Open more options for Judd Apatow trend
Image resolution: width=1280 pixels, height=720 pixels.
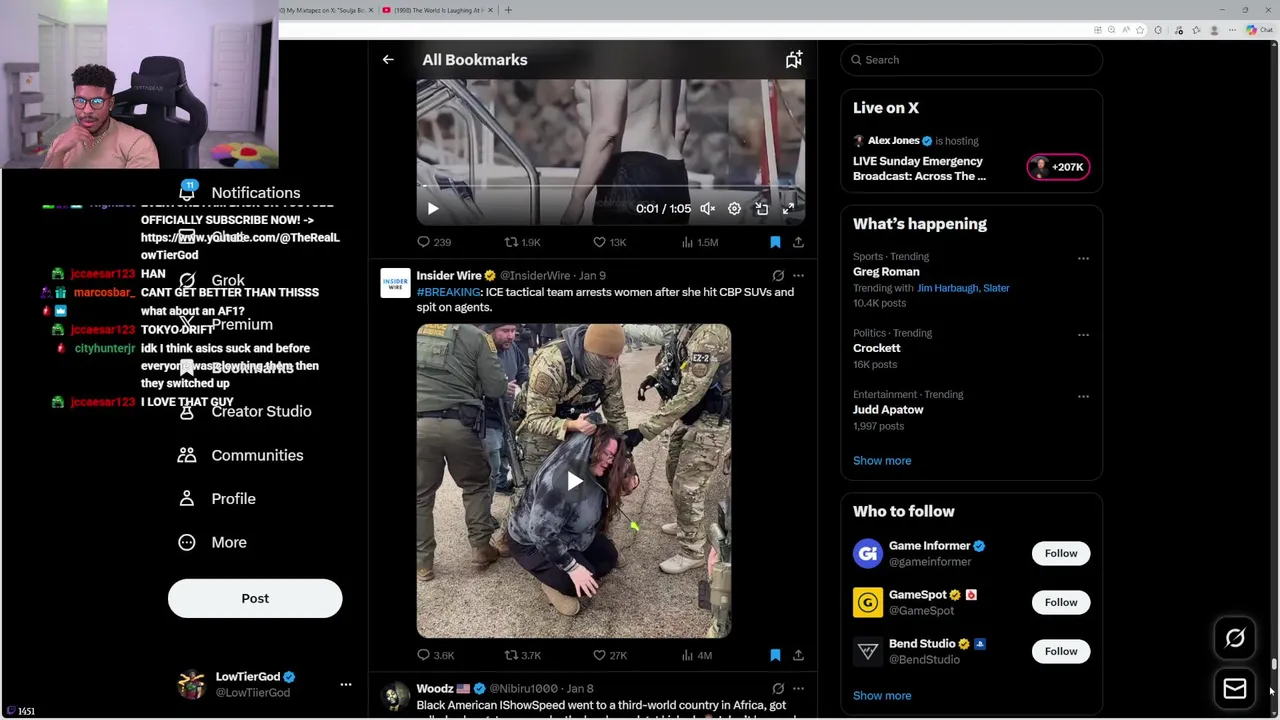1083,396
